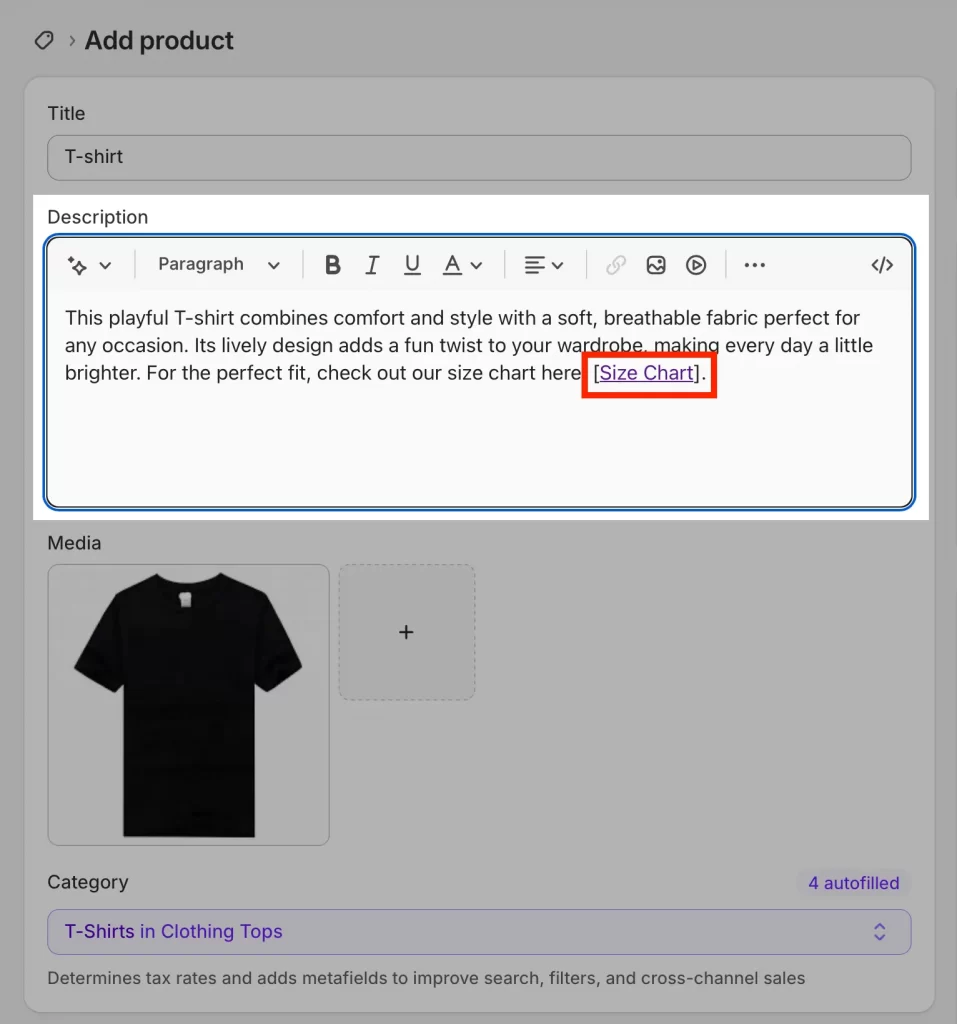
Task: Click the Description label
Action: 98,217
